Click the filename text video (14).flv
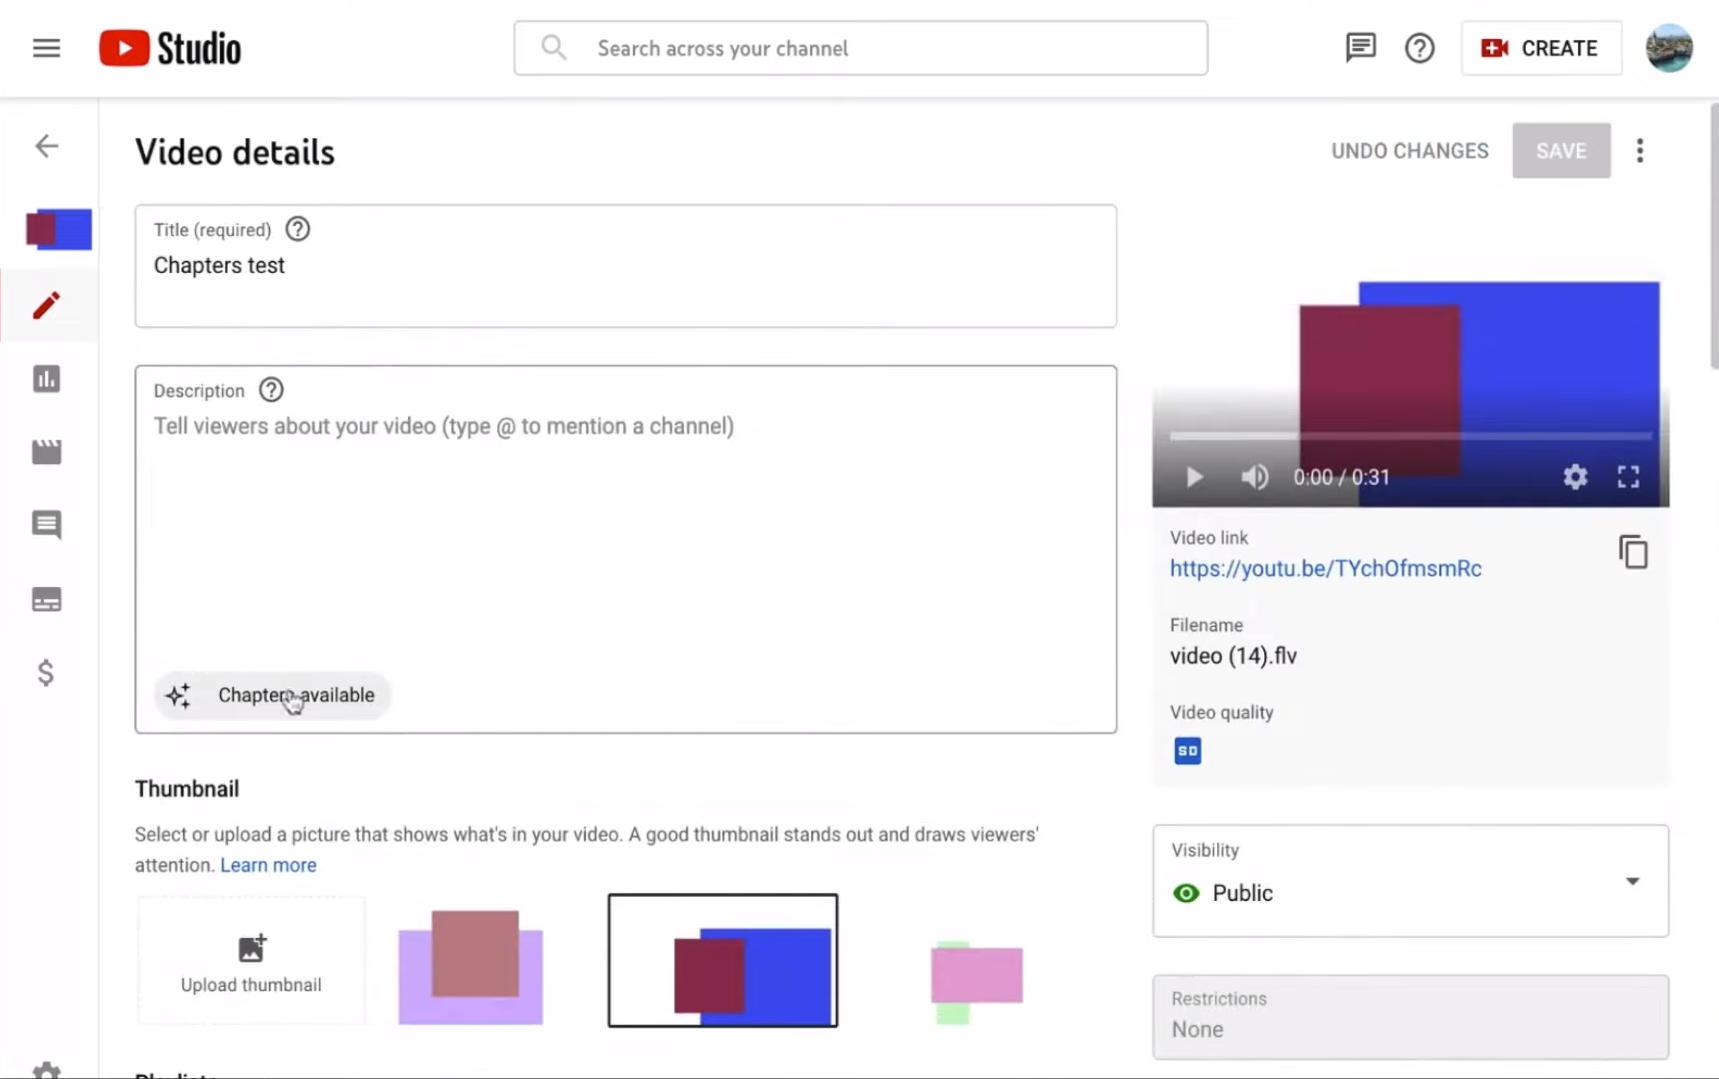This screenshot has width=1719, height=1079. (x=1233, y=656)
